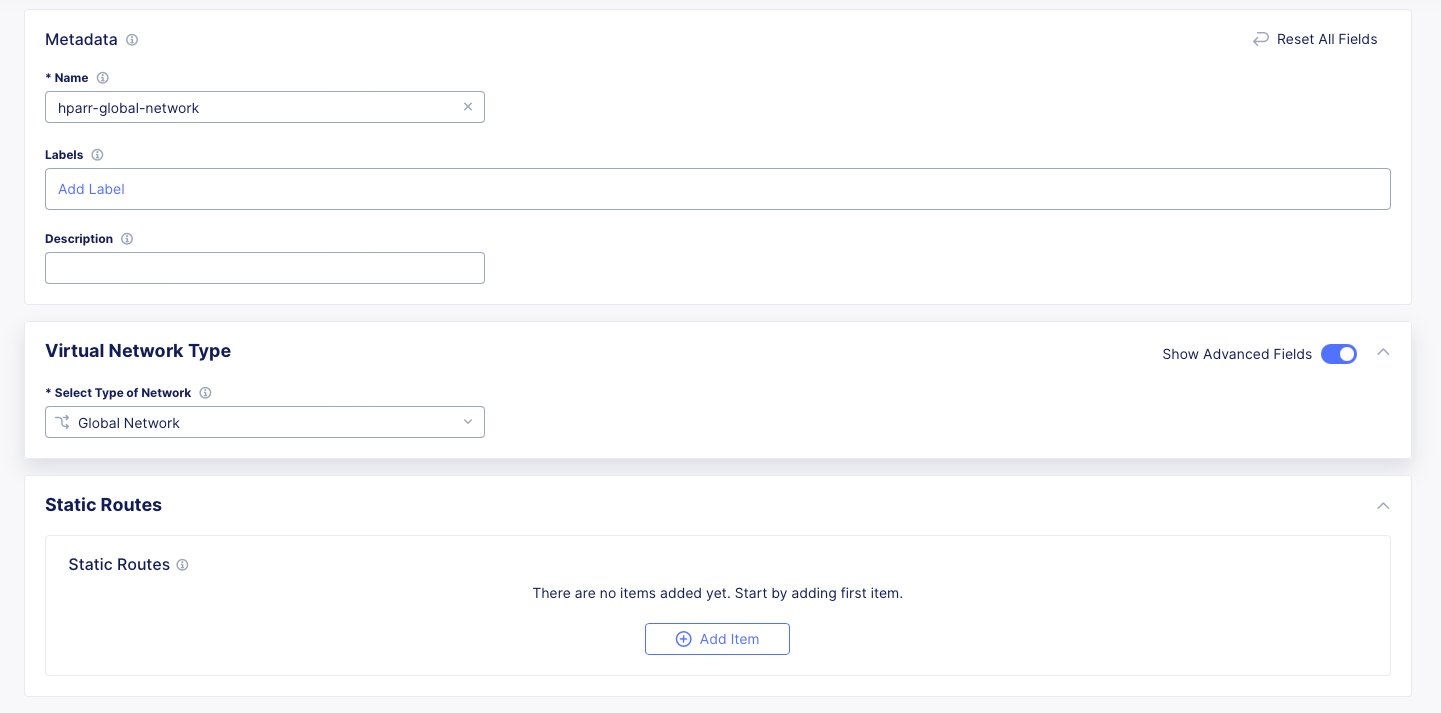The height and width of the screenshot is (713, 1441).
Task: Open info icon next to inner Static Routes label
Action: pos(182,565)
